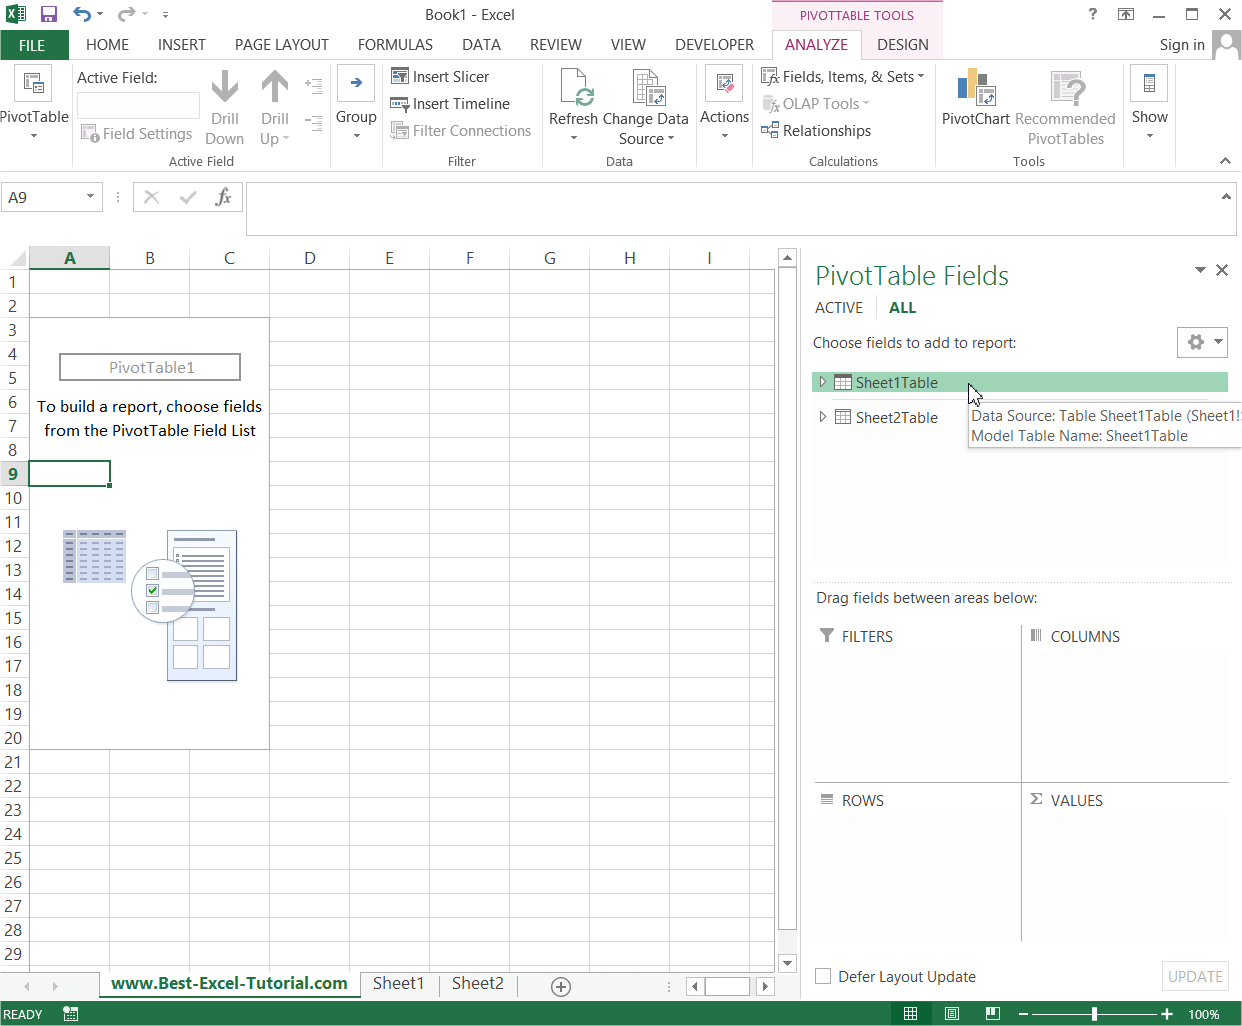Switch to ACTIVE fields view
1242x1026 pixels.
pos(839,308)
